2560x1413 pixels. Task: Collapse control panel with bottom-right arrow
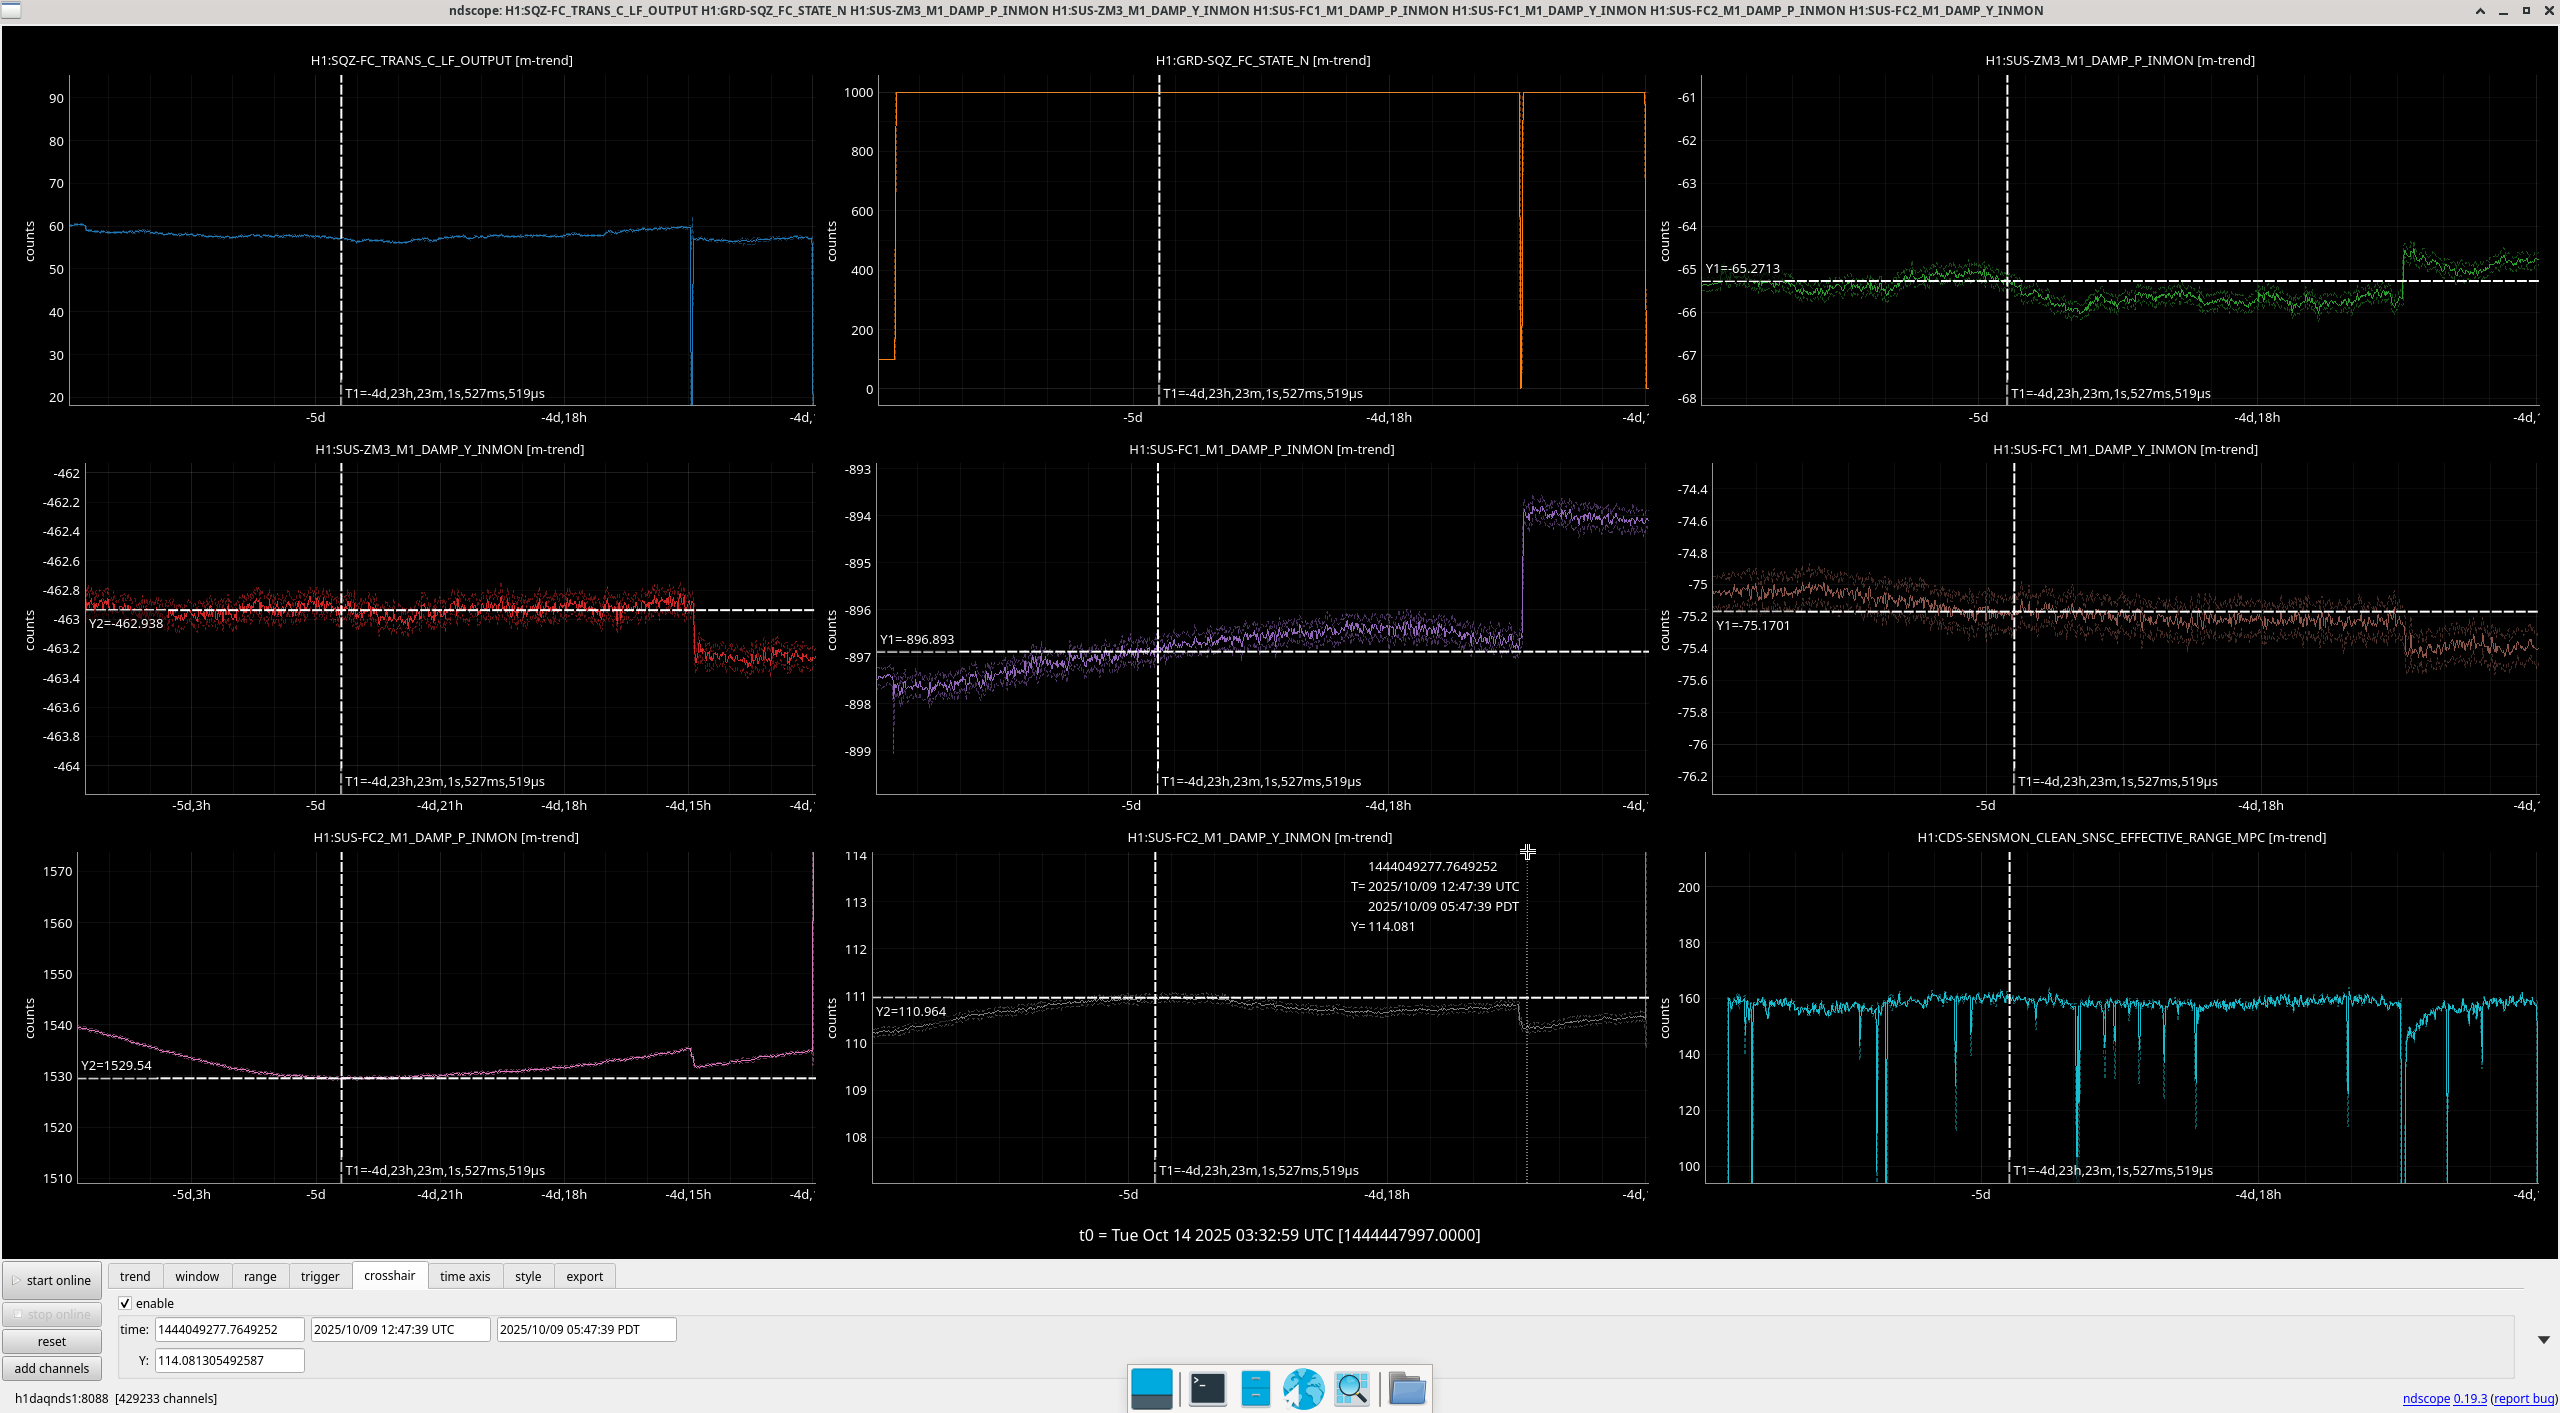pos(2543,1340)
